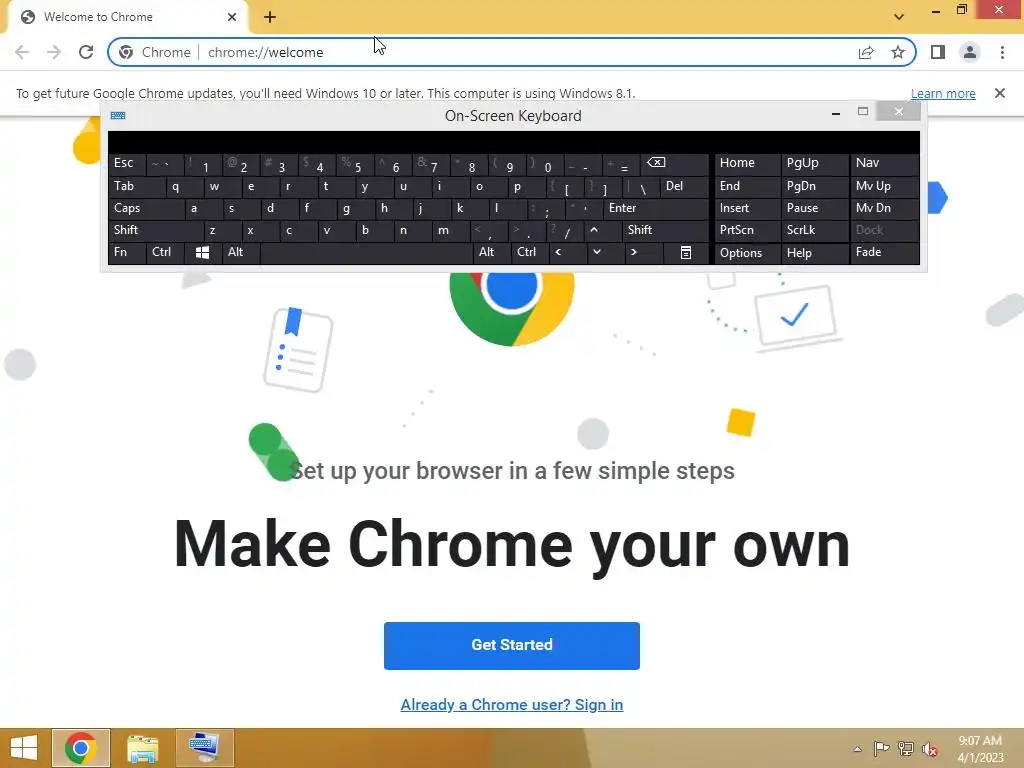Open Chrome side panel

pos(938,52)
